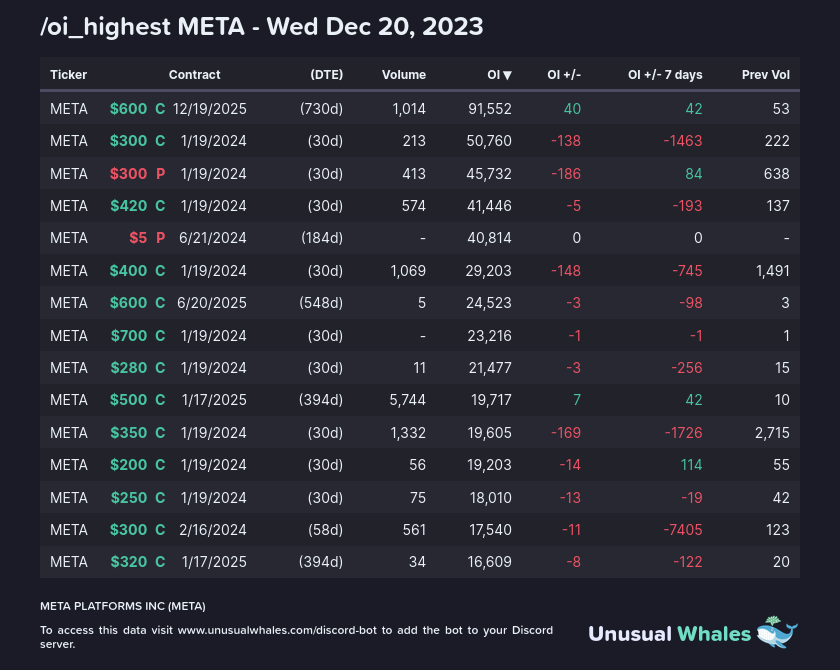The image size is (840, 670).
Task: Click the OI change value -138
Action: click(x=566, y=141)
